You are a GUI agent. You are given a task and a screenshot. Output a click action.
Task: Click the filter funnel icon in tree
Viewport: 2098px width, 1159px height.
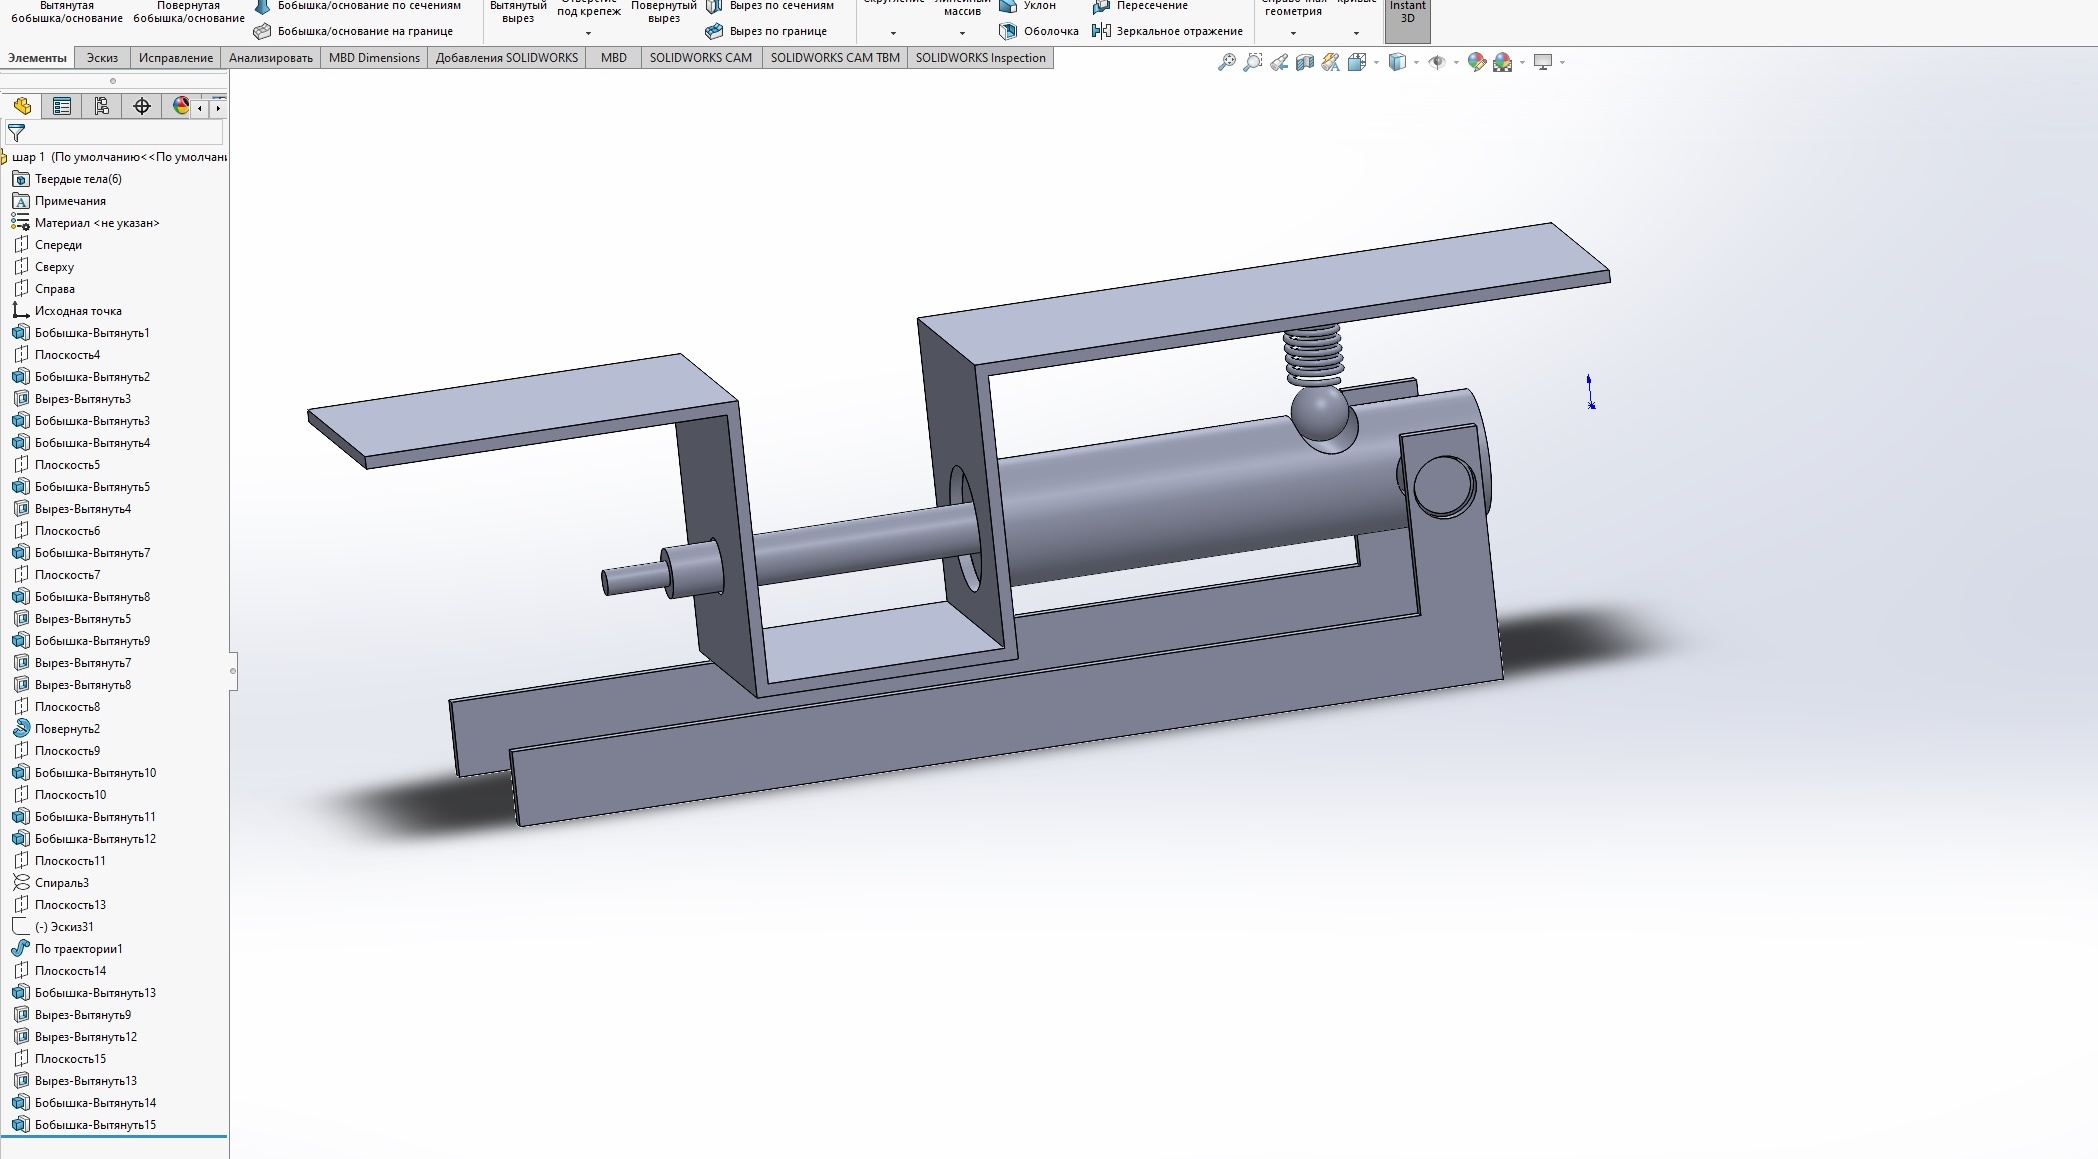tap(16, 132)
